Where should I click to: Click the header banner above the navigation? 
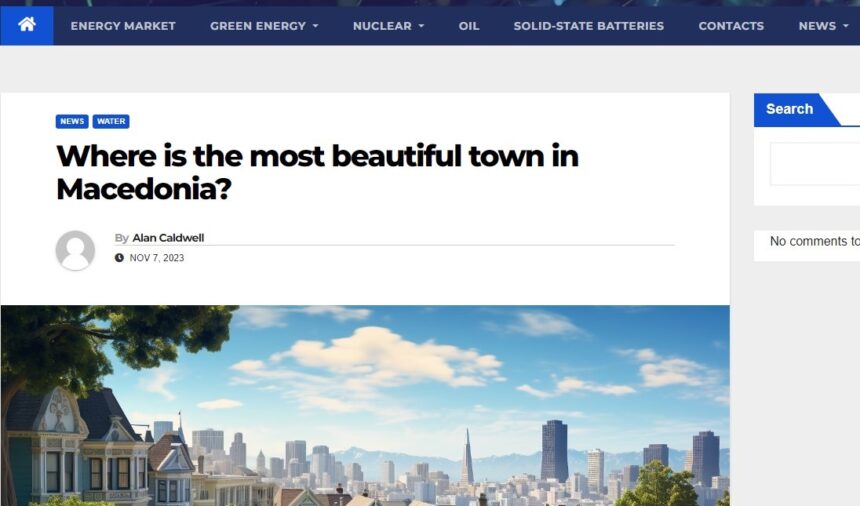pos(430,3)
